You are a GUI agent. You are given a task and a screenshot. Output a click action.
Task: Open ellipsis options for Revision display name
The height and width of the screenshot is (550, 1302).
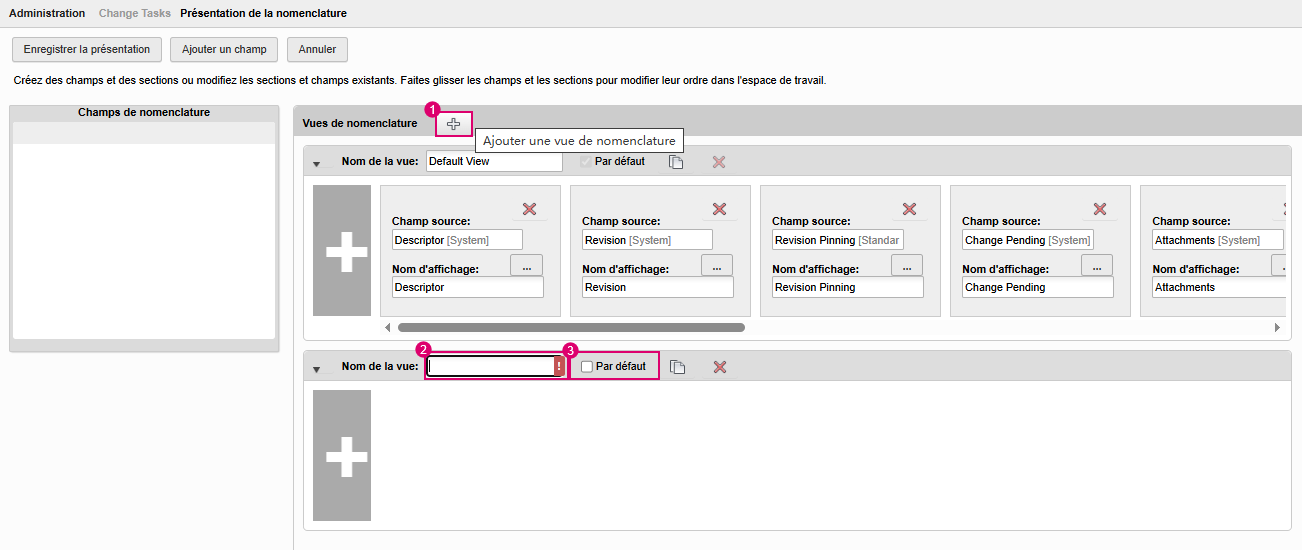717,265
